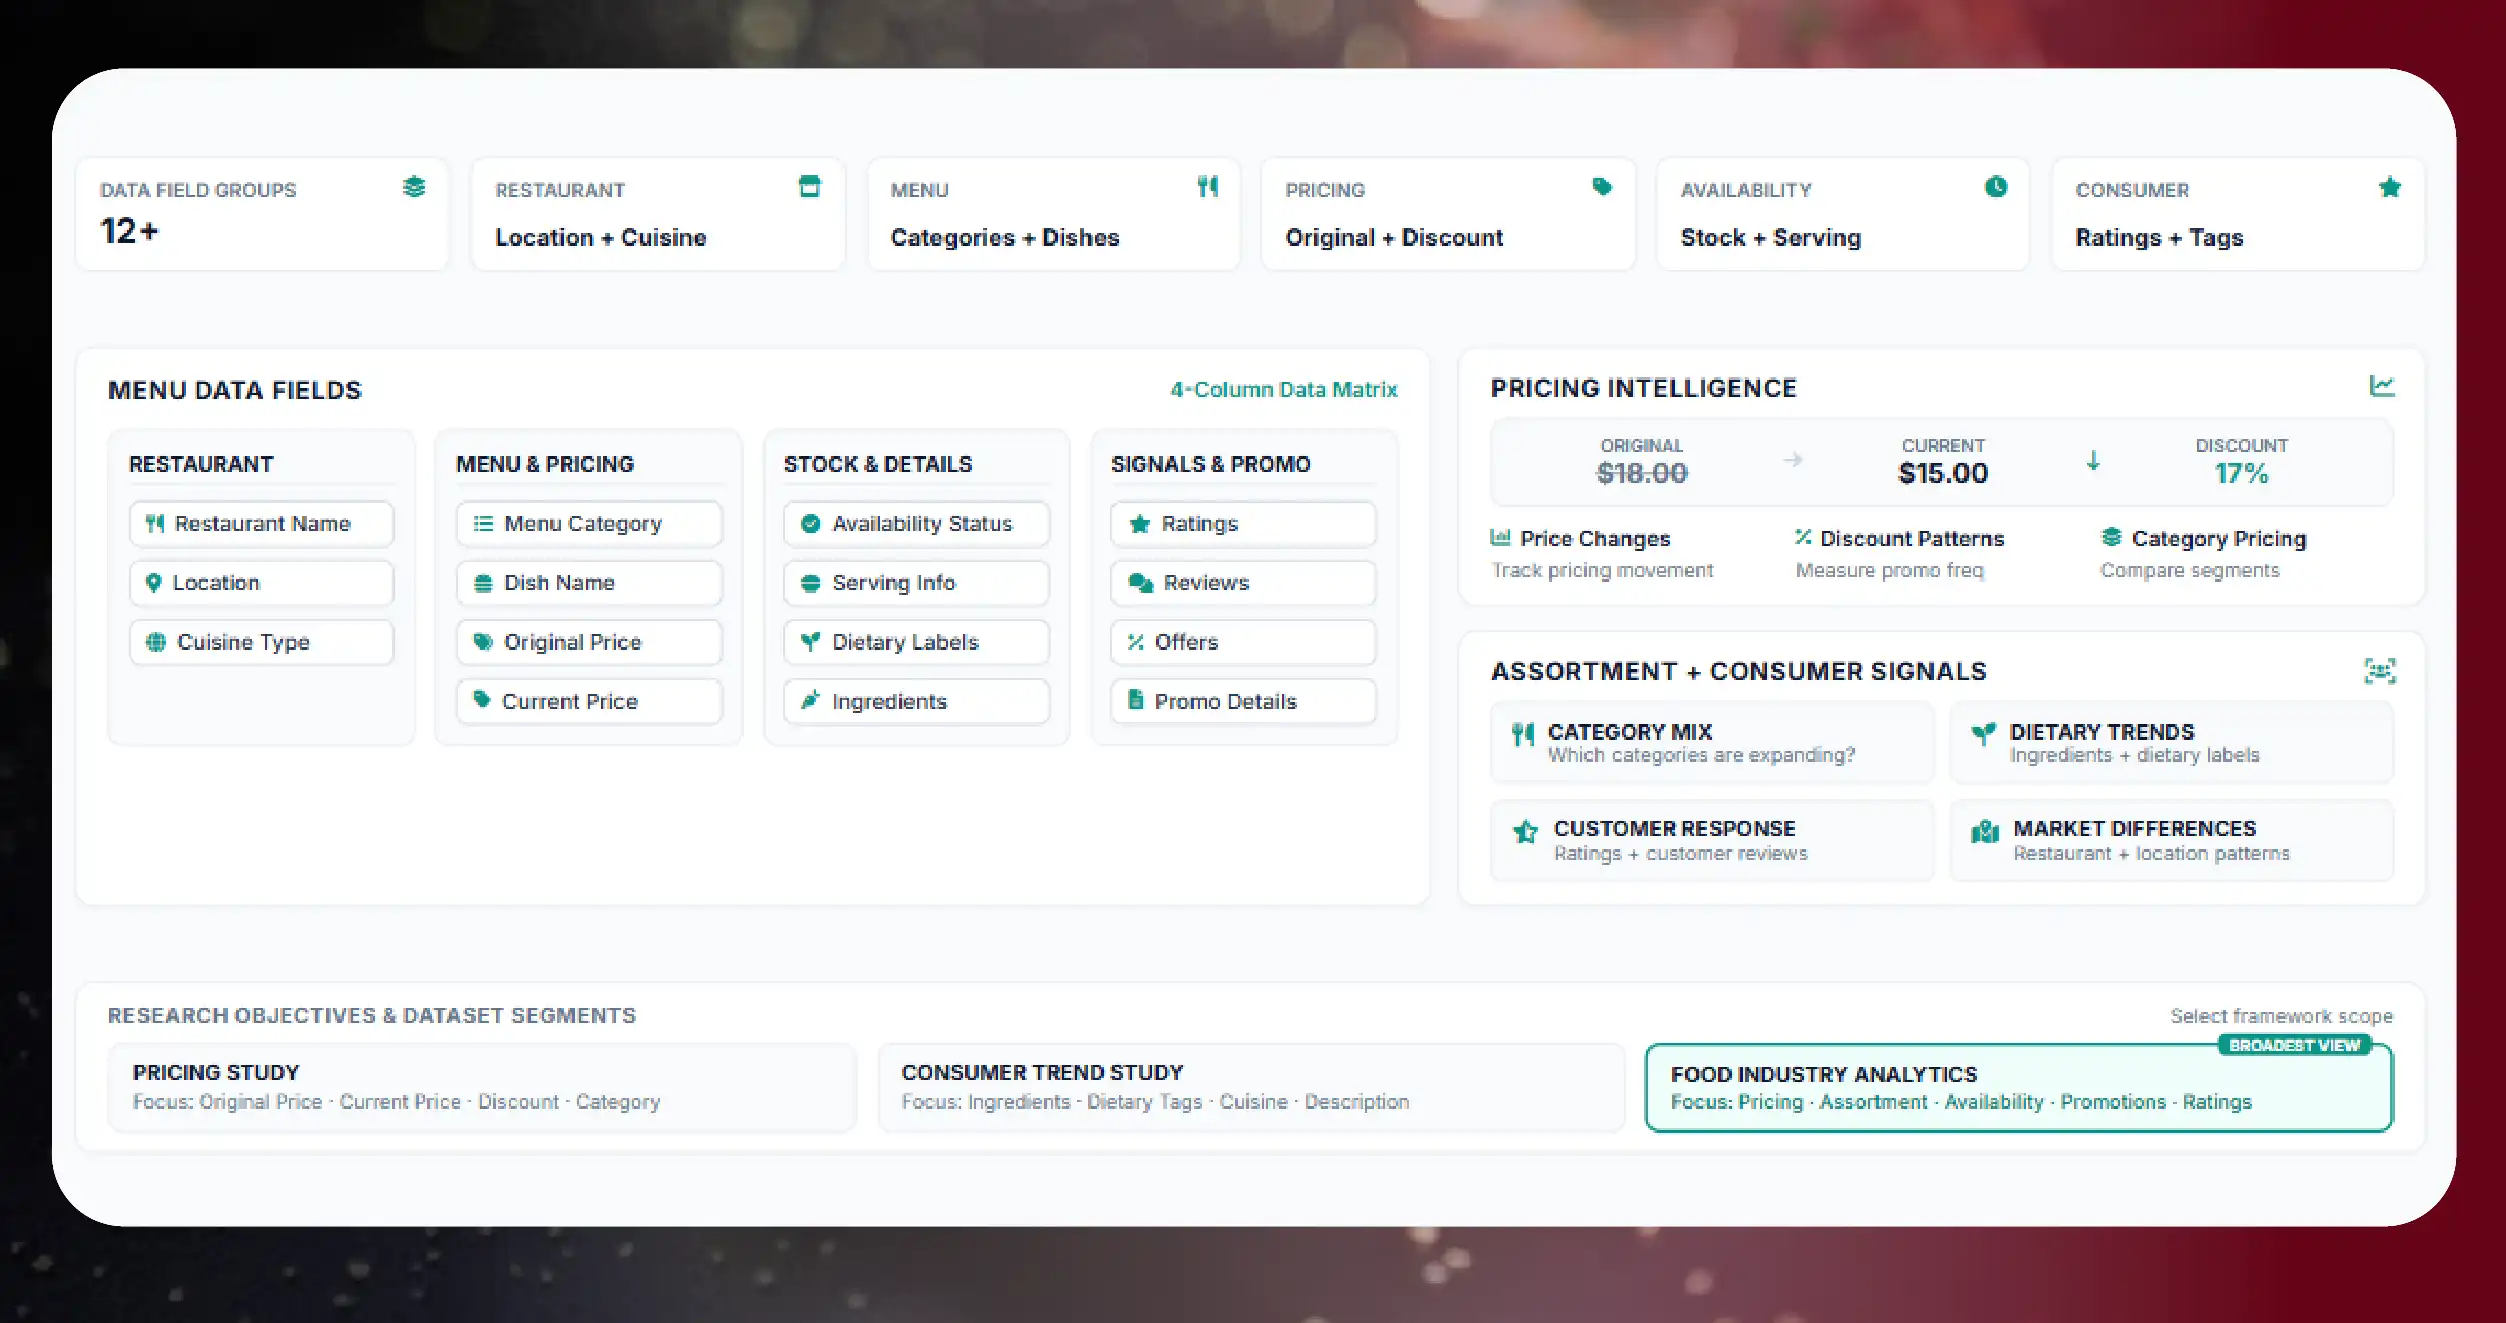Image resolution: width=2506 pixels, height=1323 pixels.
Task: Click the original price $18.00 value
Action: 1641,473
